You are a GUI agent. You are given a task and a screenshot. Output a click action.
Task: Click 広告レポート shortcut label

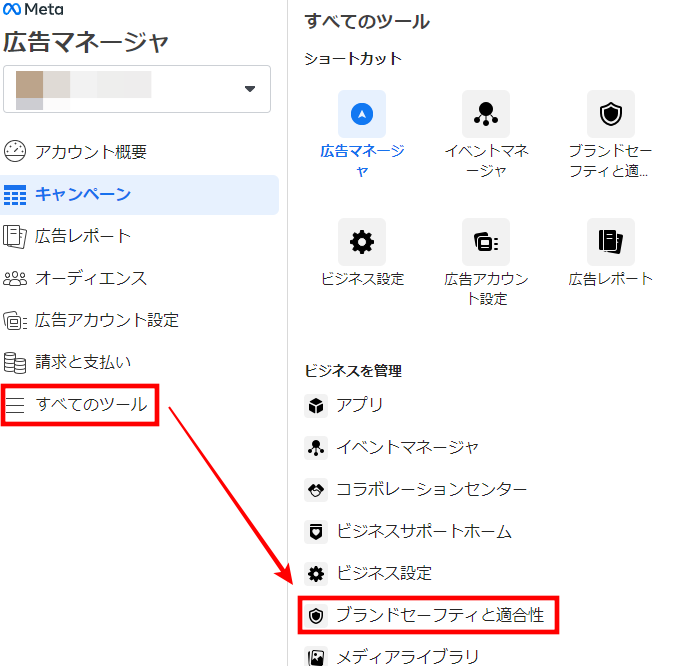610,279
